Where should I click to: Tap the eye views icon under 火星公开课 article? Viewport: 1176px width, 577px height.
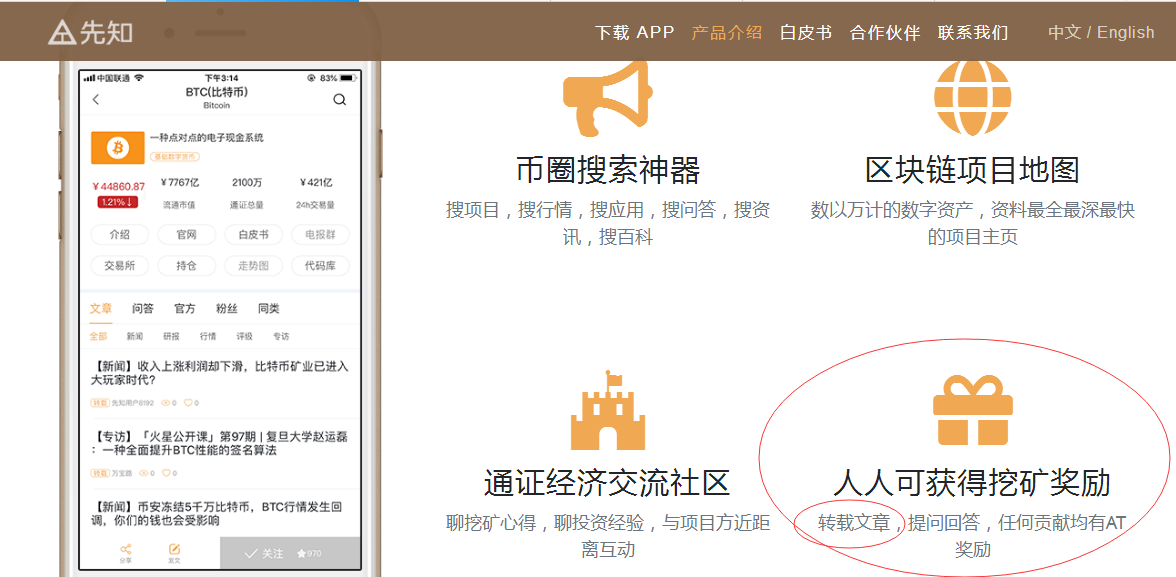(x=145, y=473)
